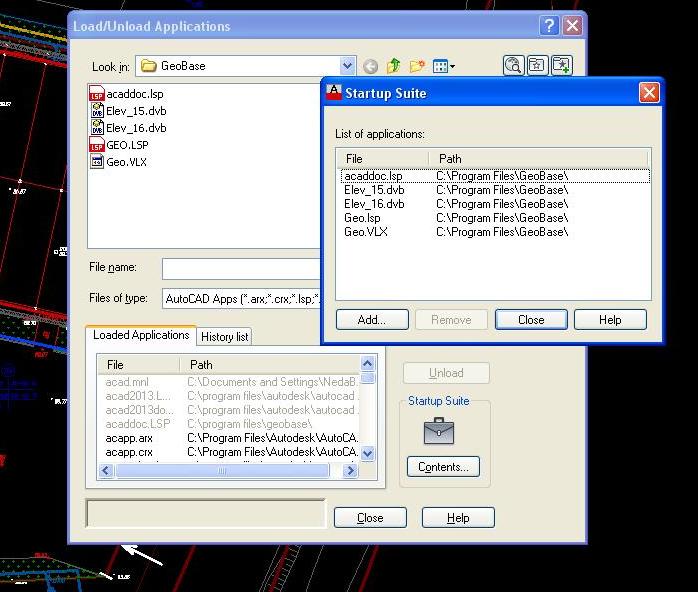Image resolution: width=698 pixels, height=592 pixels.
Task: Click Remove button in Startup Suite
Action: coord(451,320)
